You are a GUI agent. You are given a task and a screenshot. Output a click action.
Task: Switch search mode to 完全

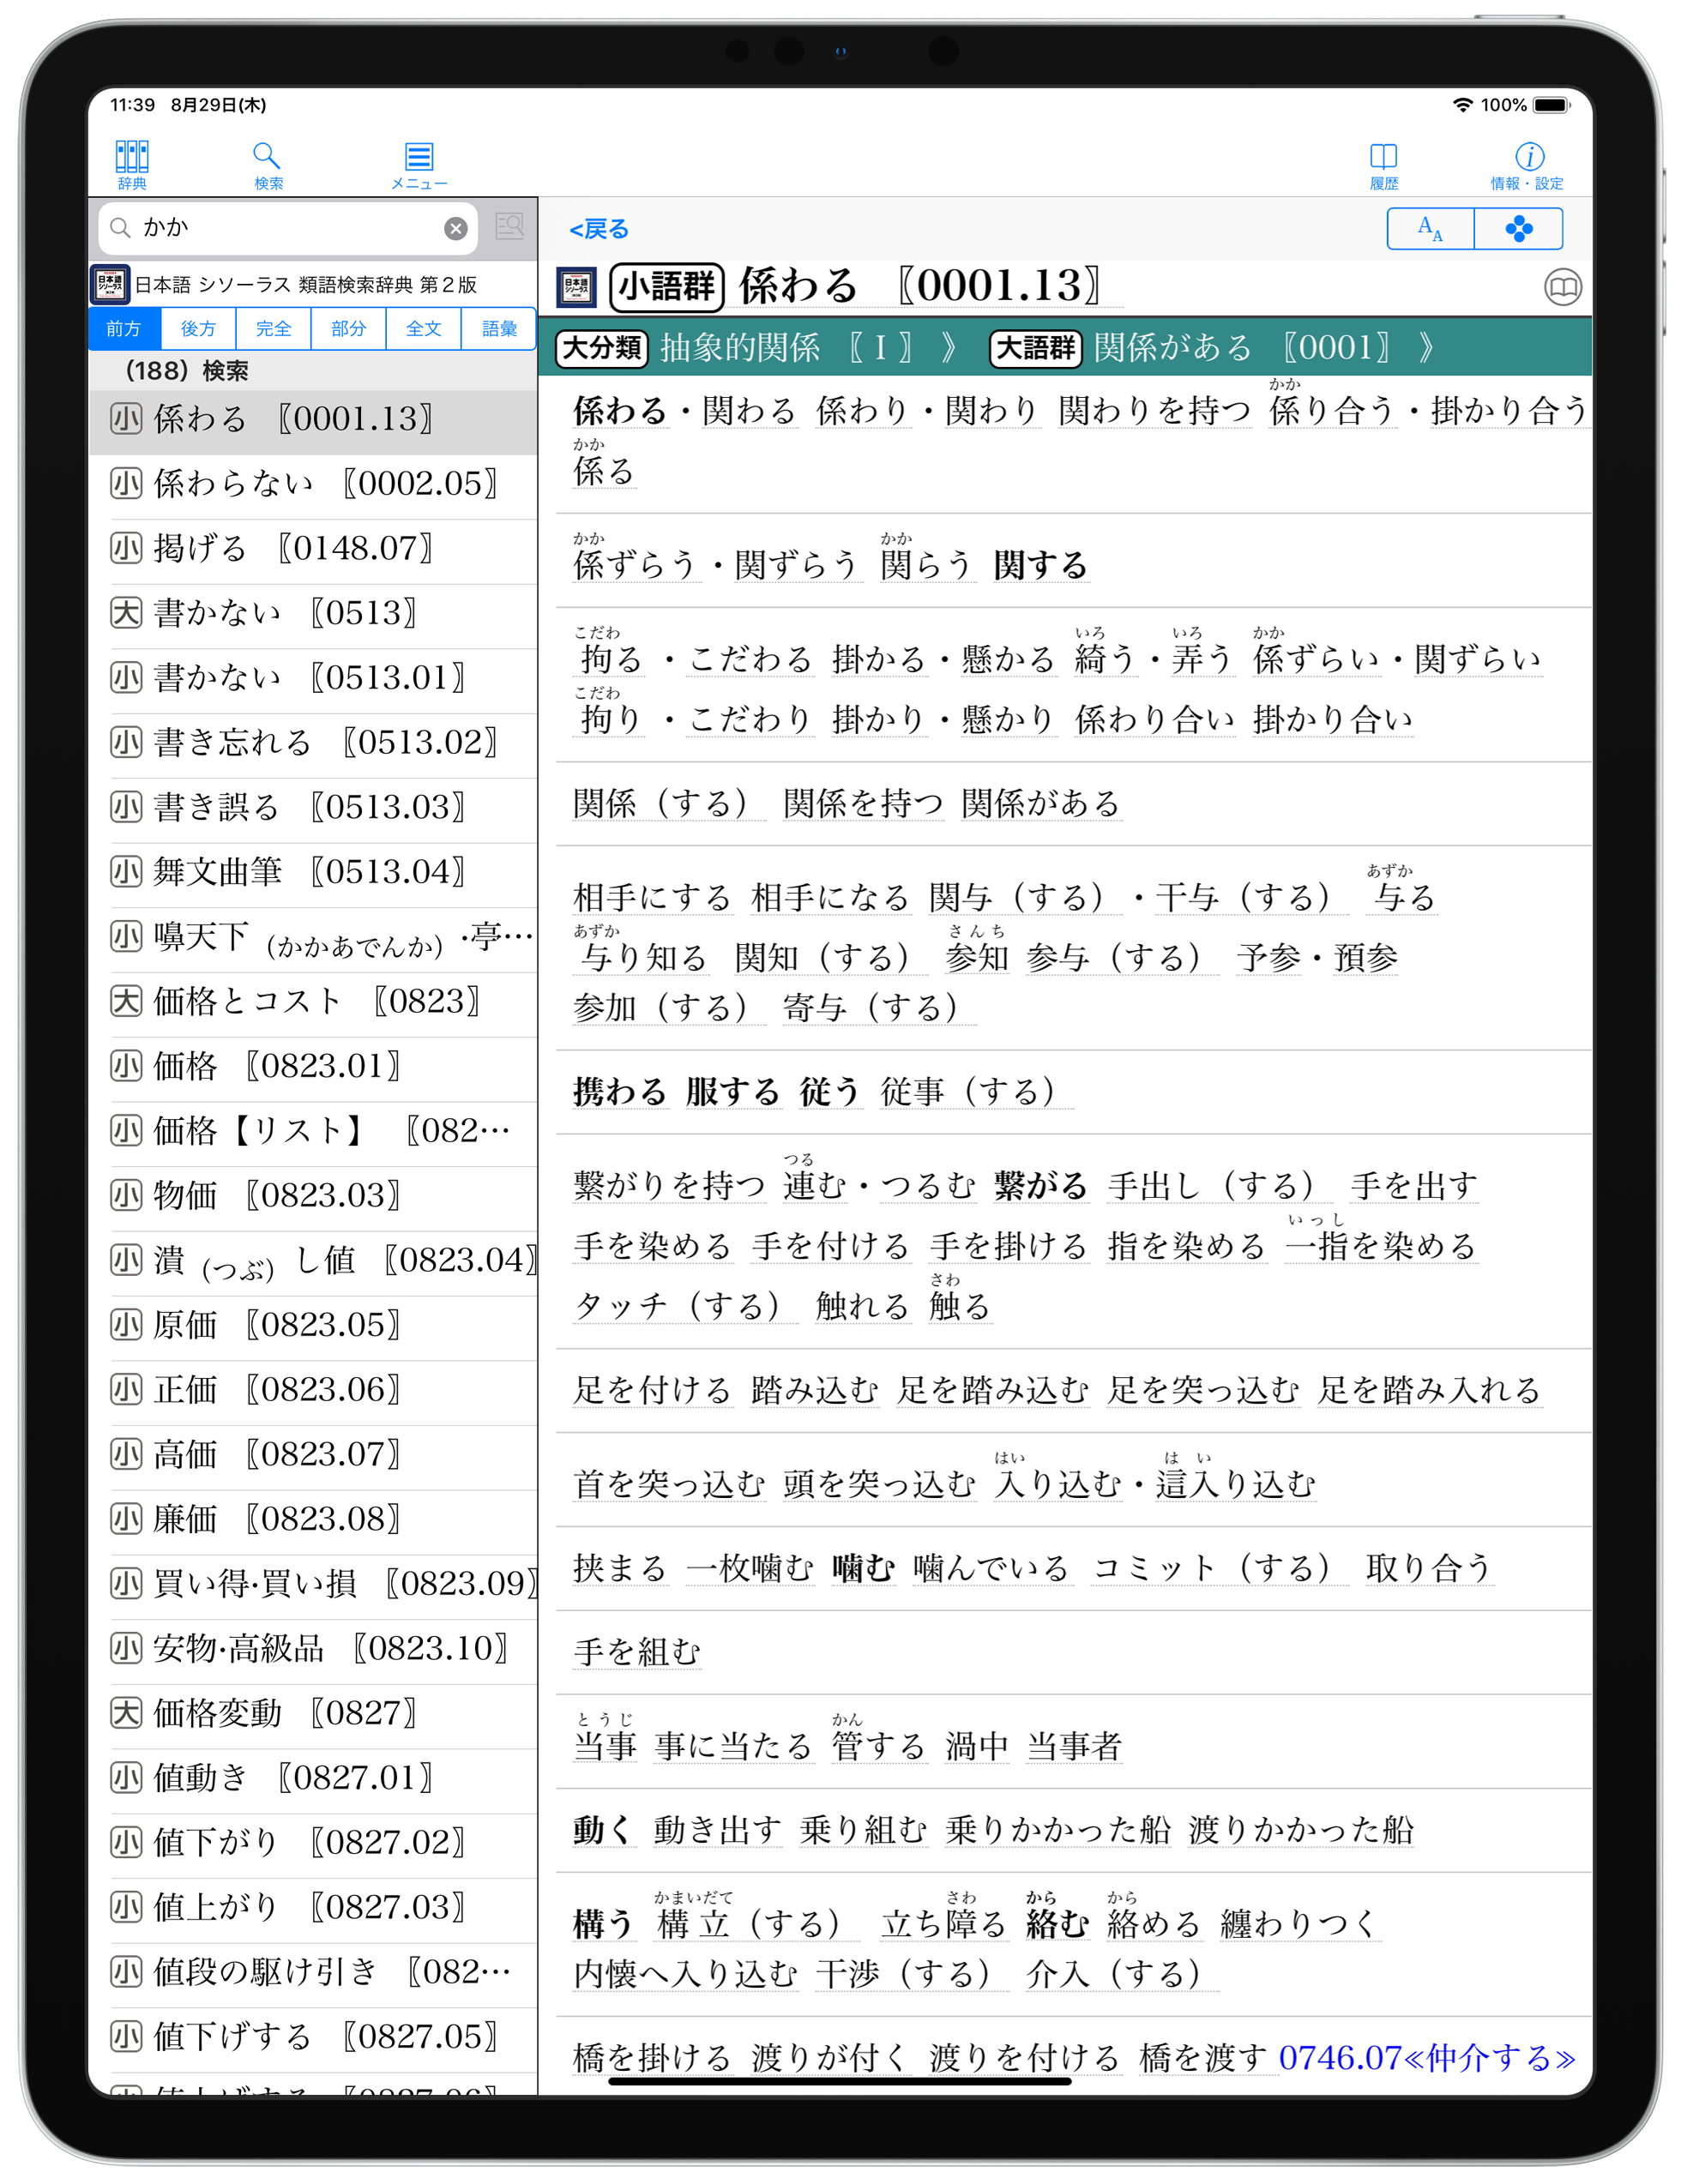tap(273, 329)
